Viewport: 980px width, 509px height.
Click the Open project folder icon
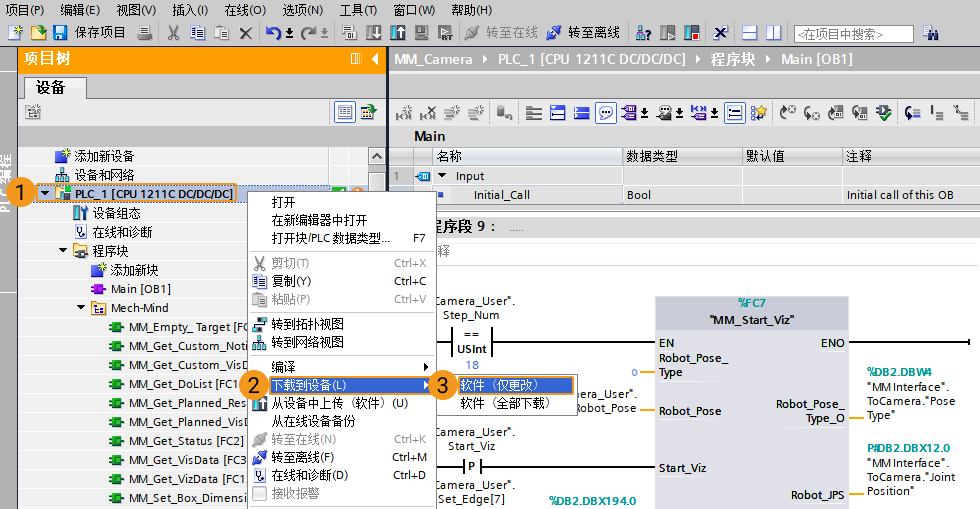pos(38,33)
